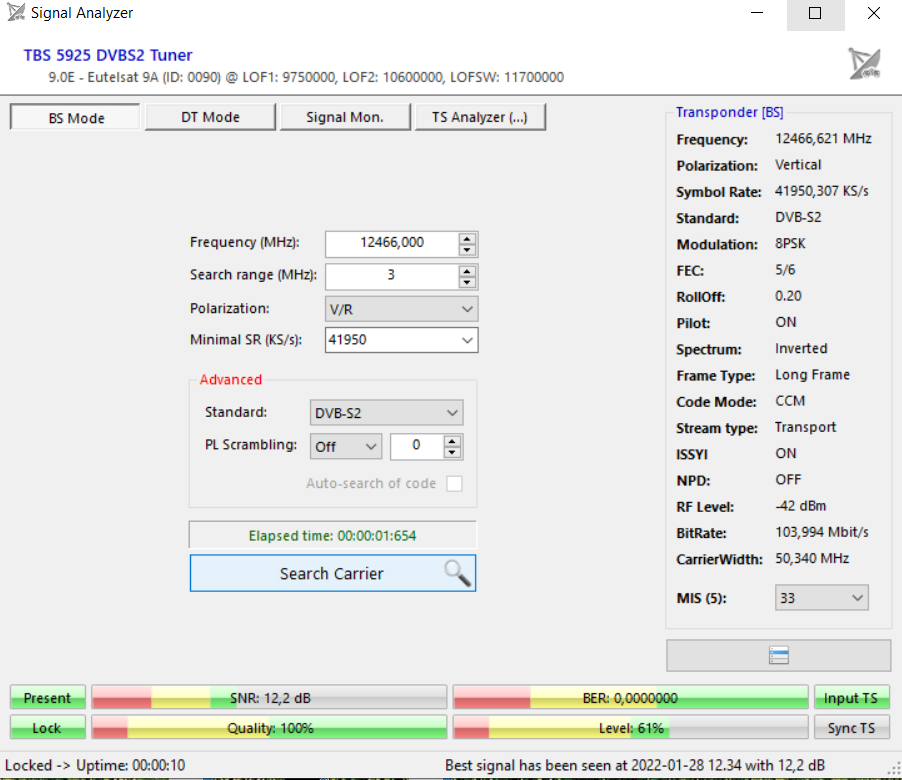The width and height of the screenshot is (902, 780).
Task: Switch to DT Mode tab
Action: point(210,117)
